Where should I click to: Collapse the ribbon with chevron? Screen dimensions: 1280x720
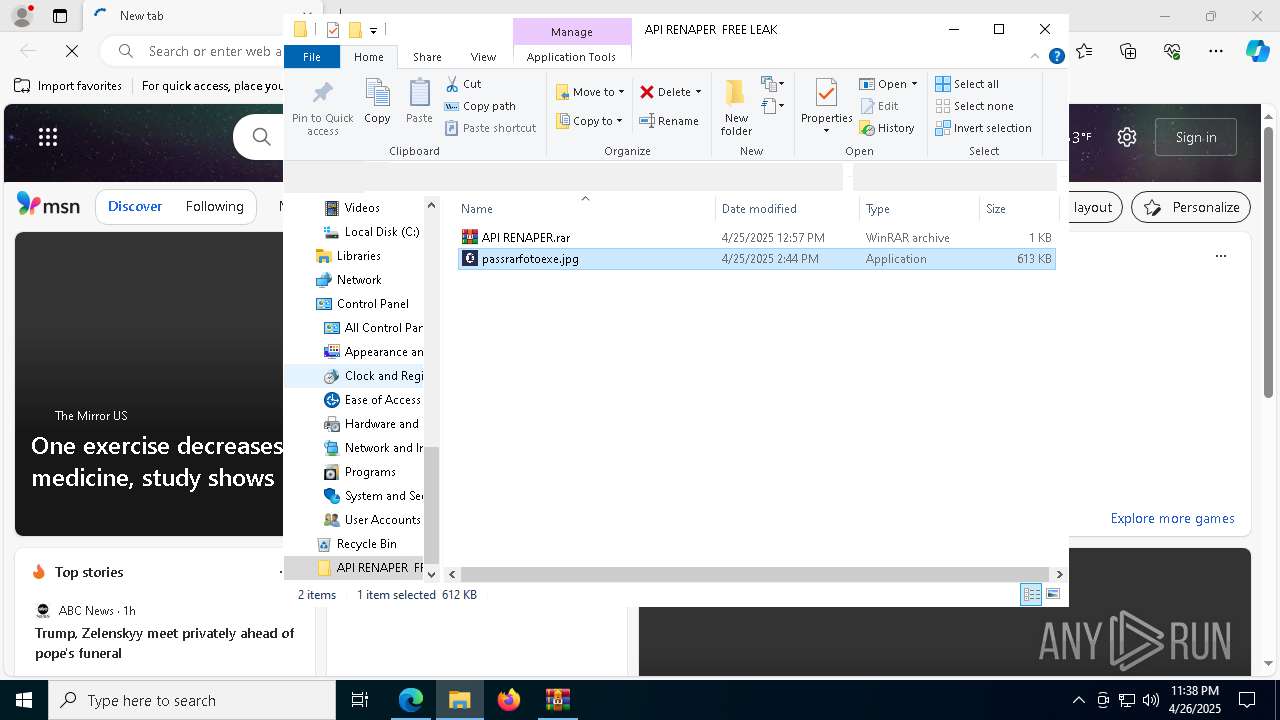click(1036, 57)
